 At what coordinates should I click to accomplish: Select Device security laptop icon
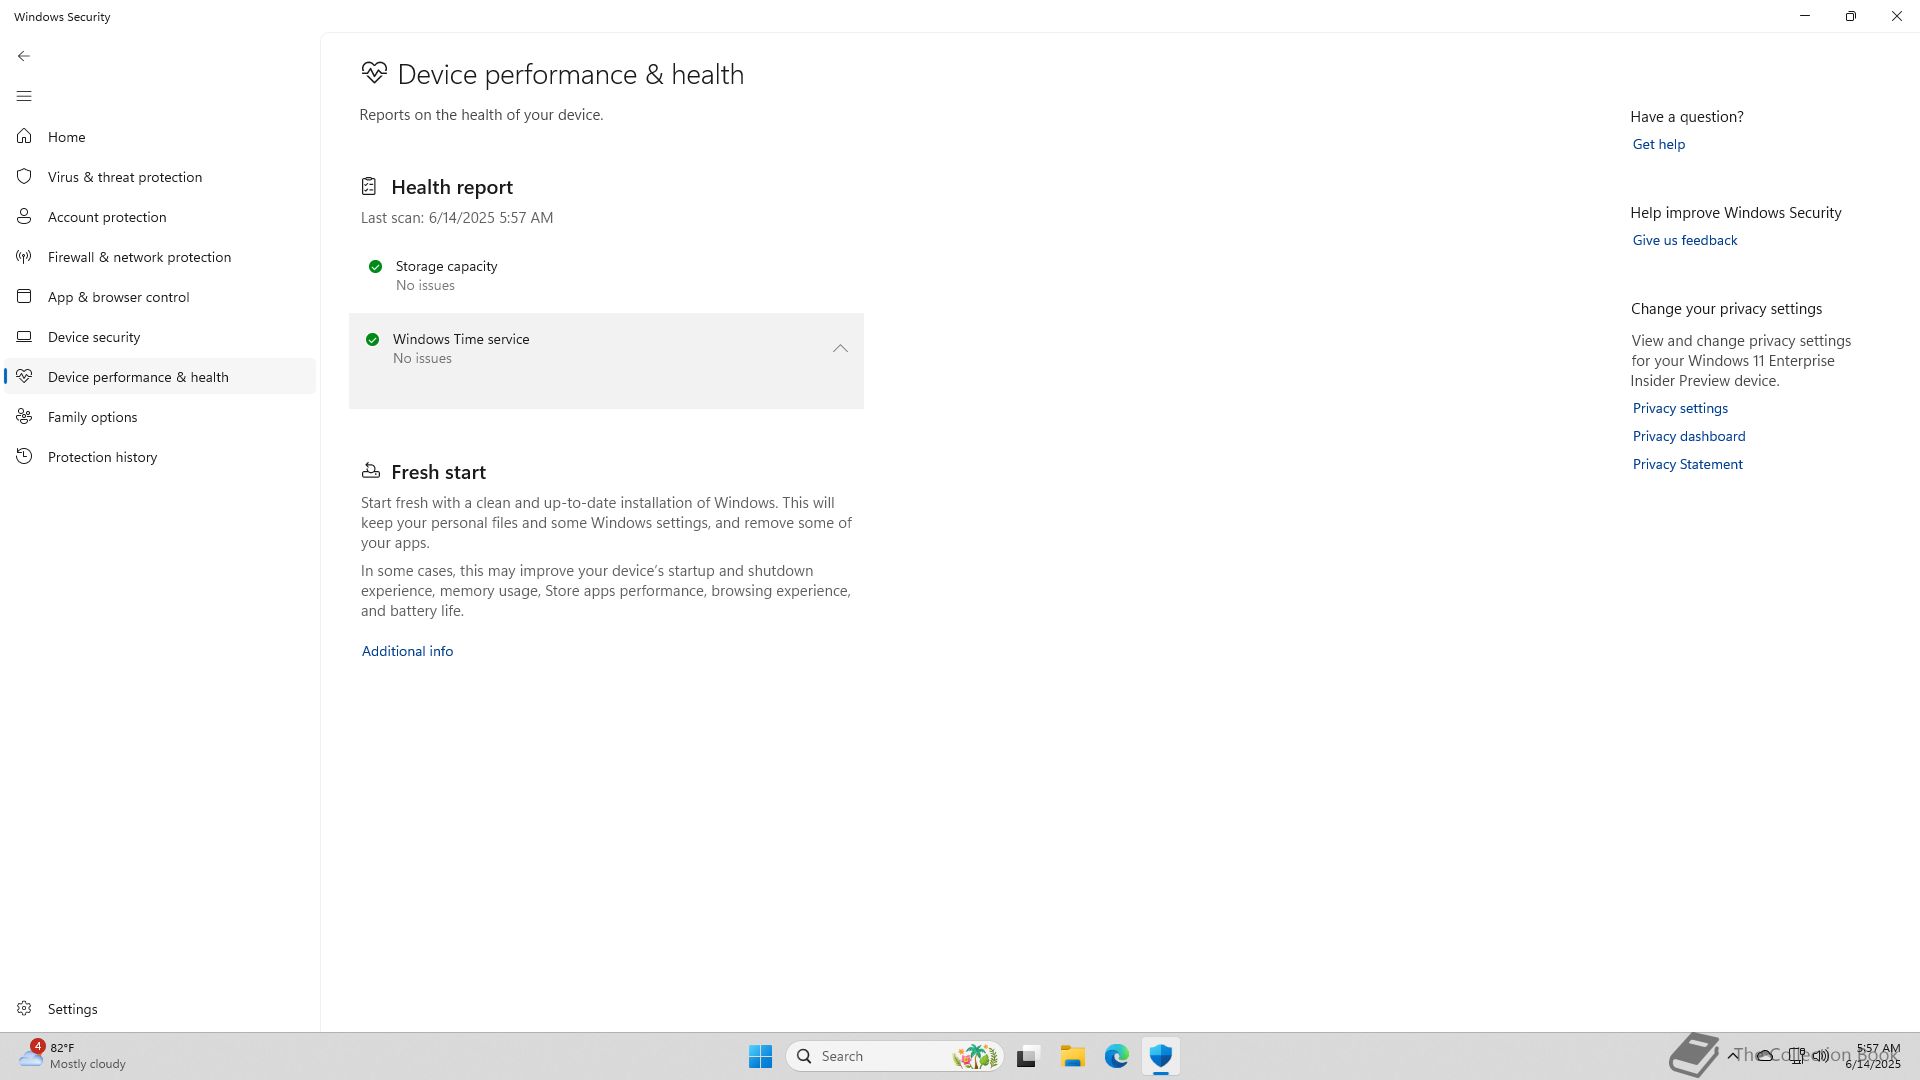[x=24, y=337]
